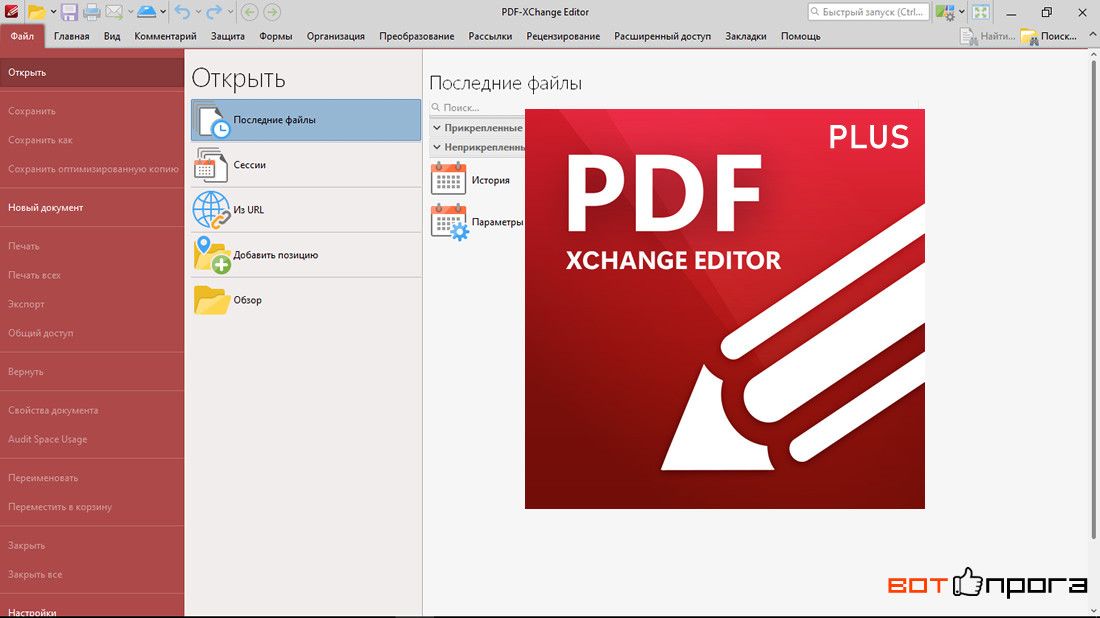Open the Файл tab
The image size is (1100, 618).
pos(22,36)
